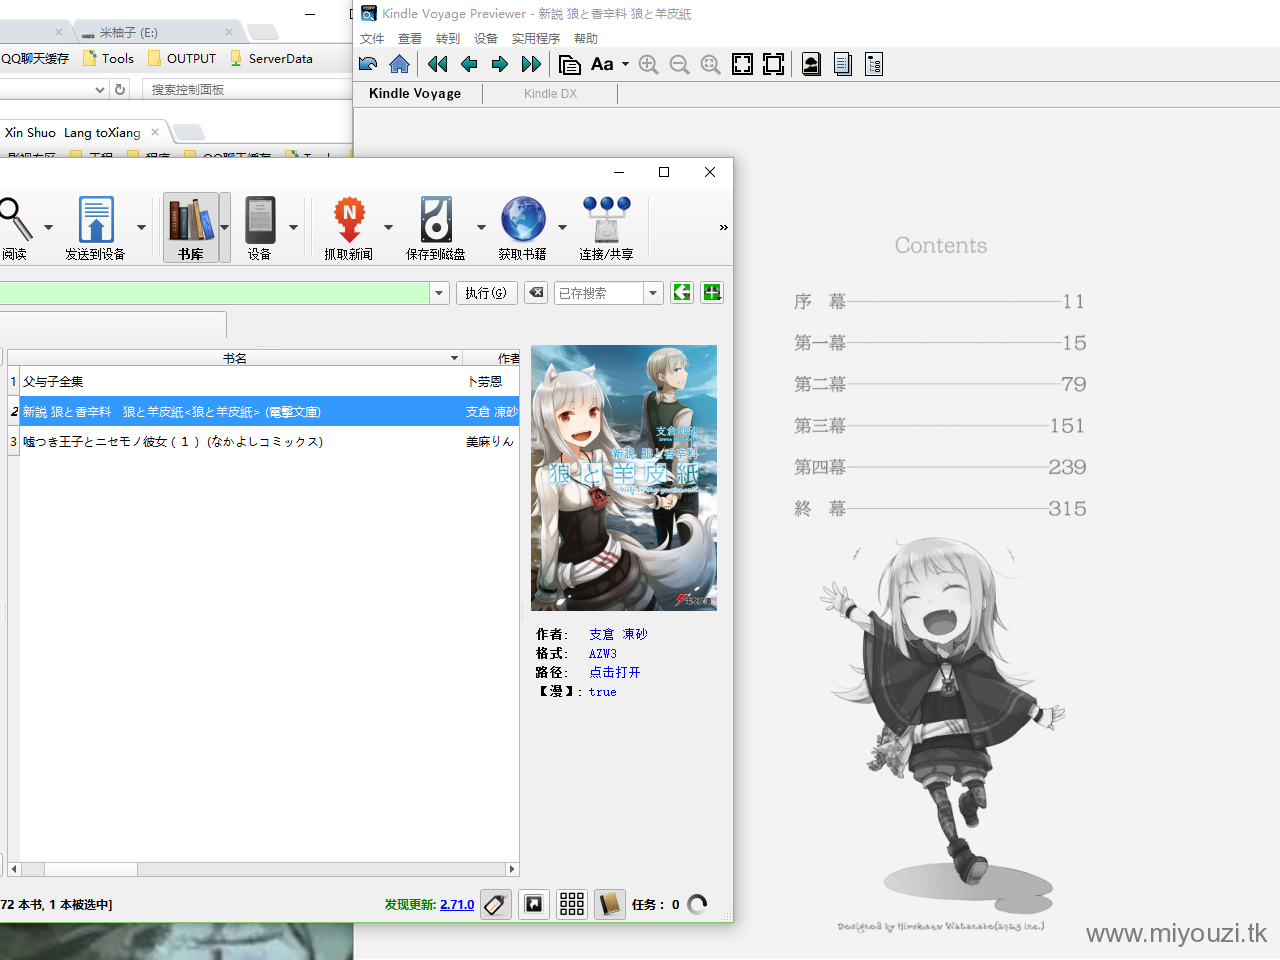The height and width of the screenshot is (960, 1280).
Task: Open the 帮助 menu
Action: coord(586,38)
